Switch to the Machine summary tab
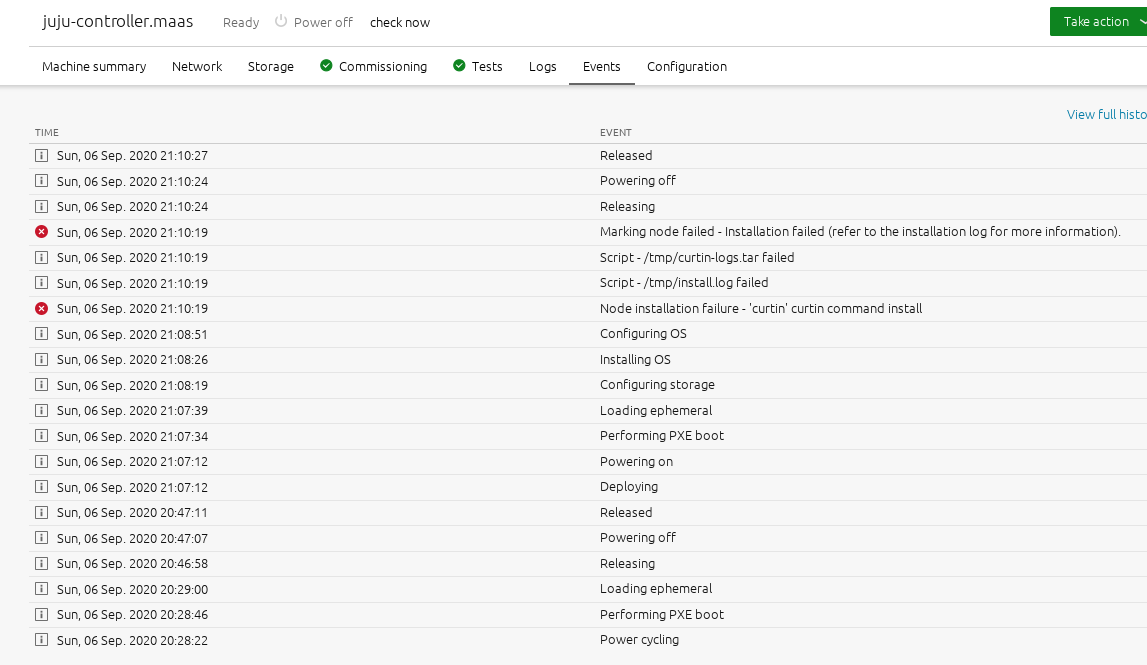Viewport: 1147px width, 665px height. 94,67
